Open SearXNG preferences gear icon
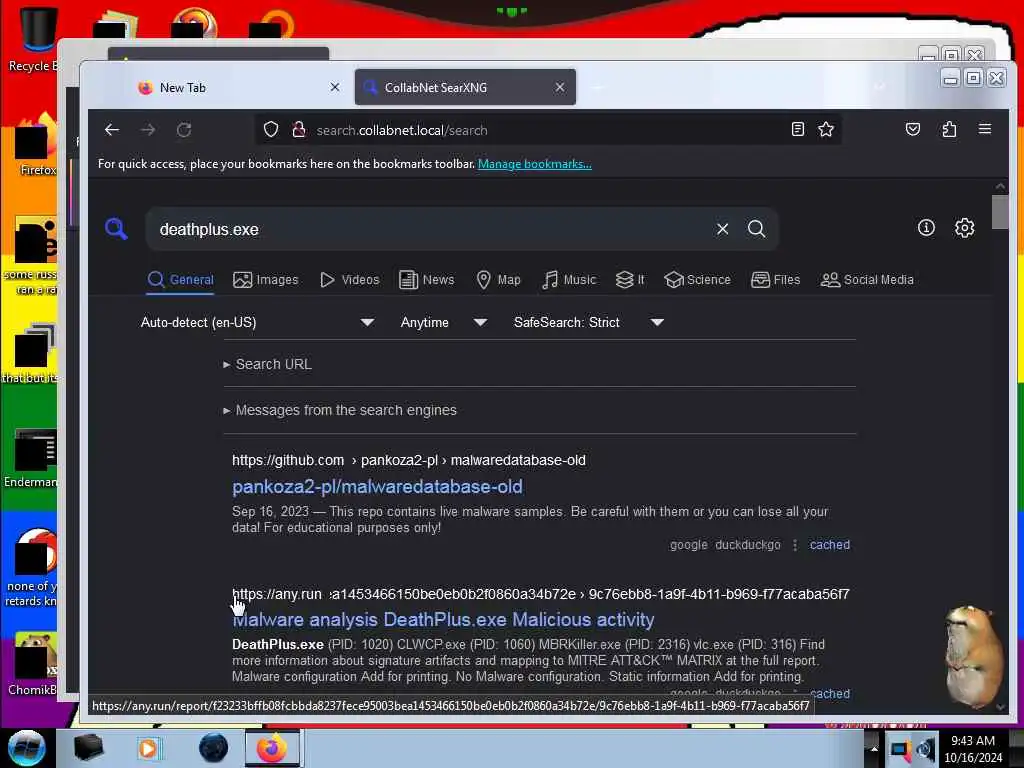This screenshot has width=1024, height=768. [965, 227]
